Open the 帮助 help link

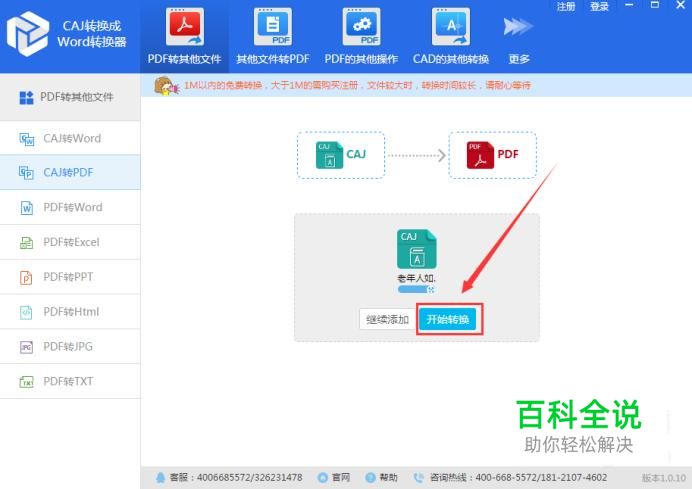pyautogui.click(x=389, y=478)
